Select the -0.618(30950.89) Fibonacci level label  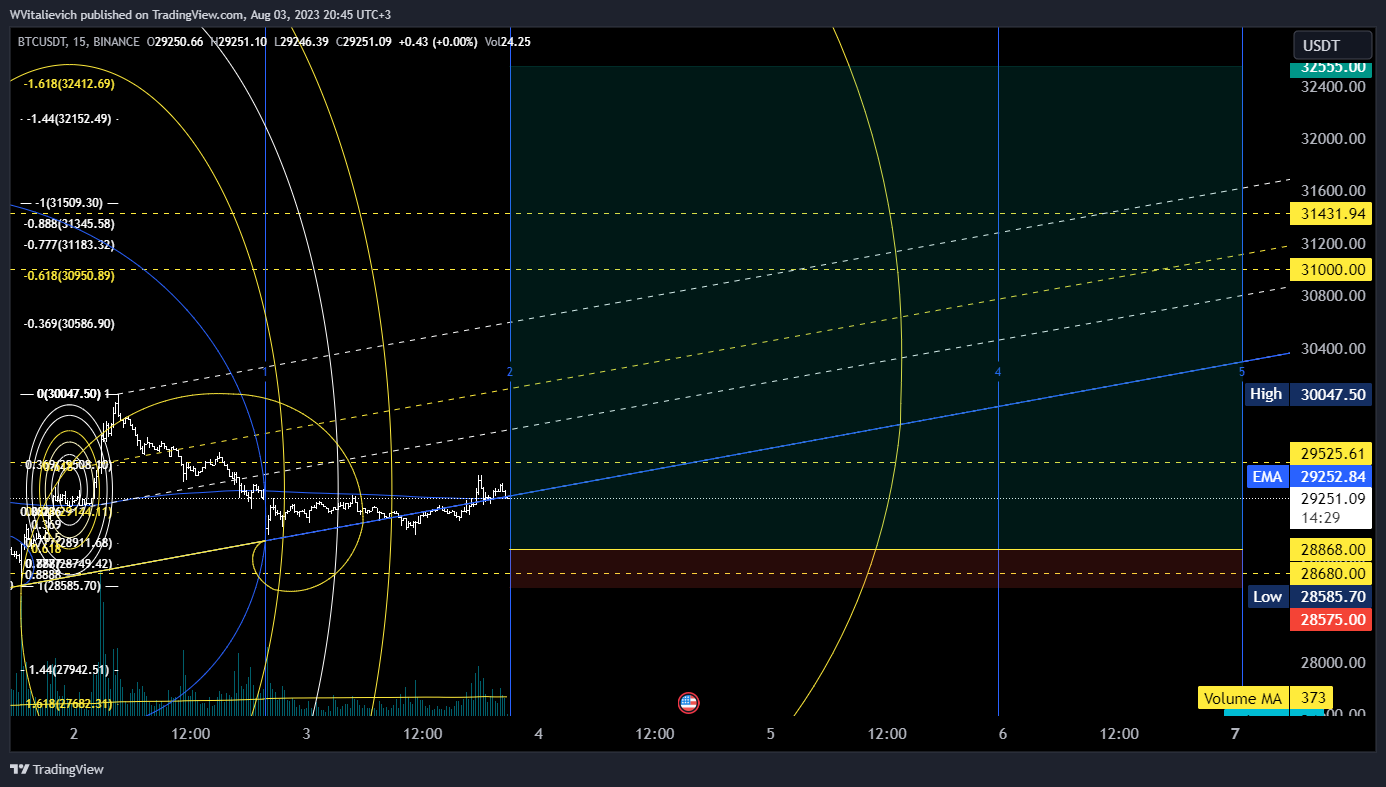pos(69,275)
